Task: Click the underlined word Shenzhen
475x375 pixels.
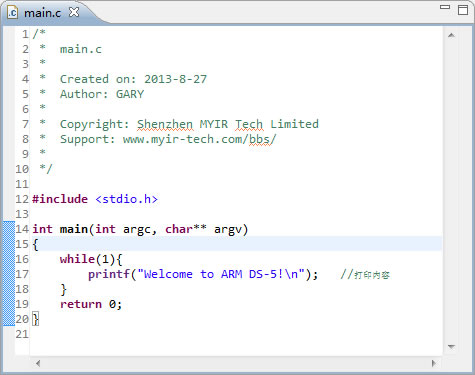Action: (x=165, y=124)
